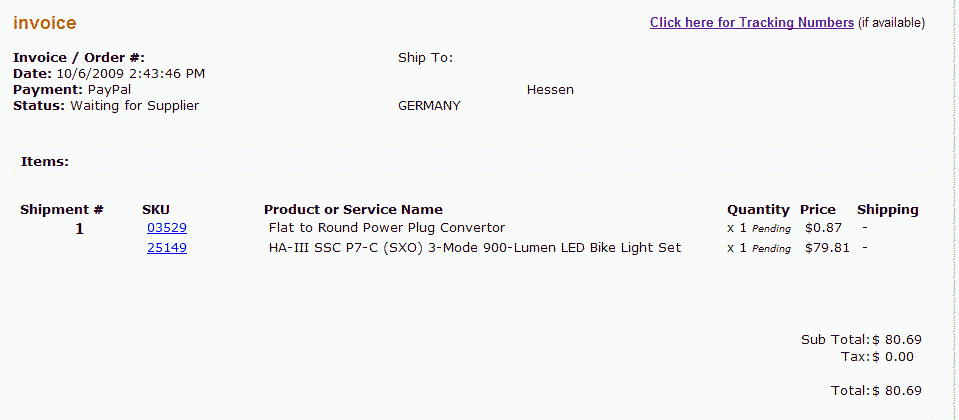
Task: Click the Waiting for Supplier status text
Action: pos(134,106)
